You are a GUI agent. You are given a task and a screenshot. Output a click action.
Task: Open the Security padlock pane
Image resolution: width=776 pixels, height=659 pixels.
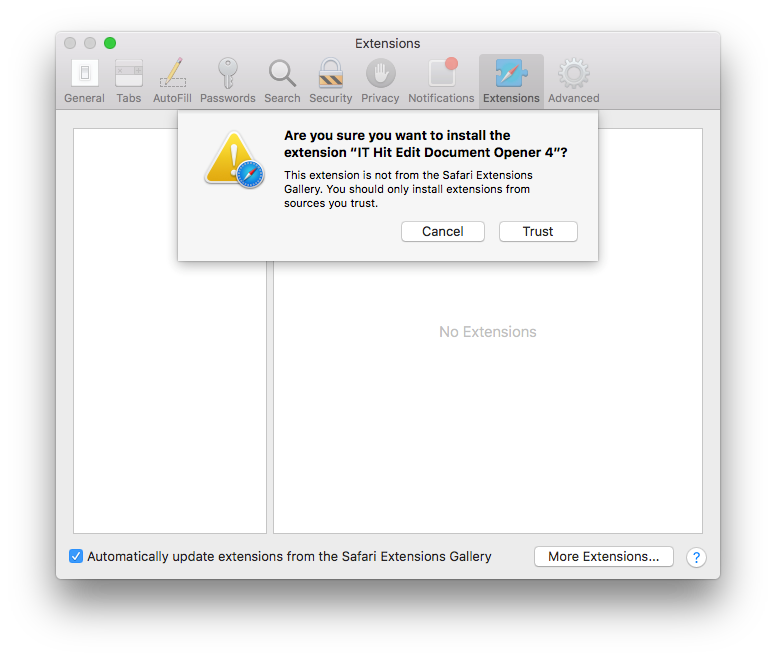[x=331, y=81]
